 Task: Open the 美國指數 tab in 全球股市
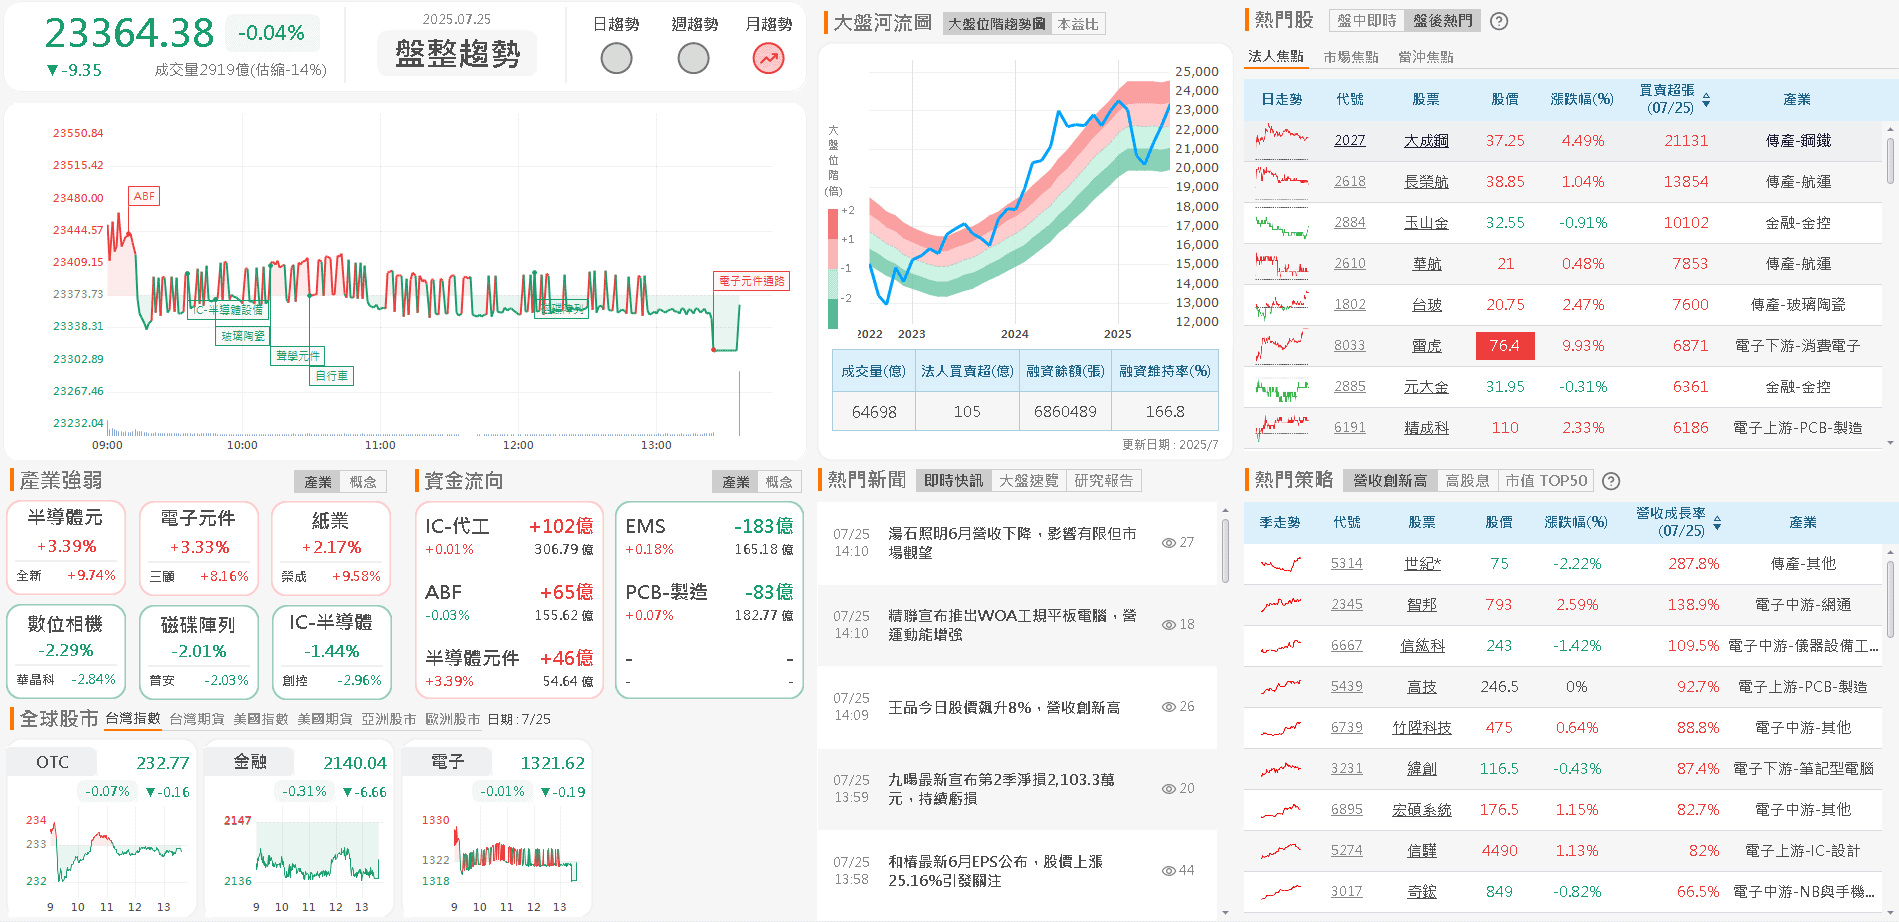click(x=260, y=719)
